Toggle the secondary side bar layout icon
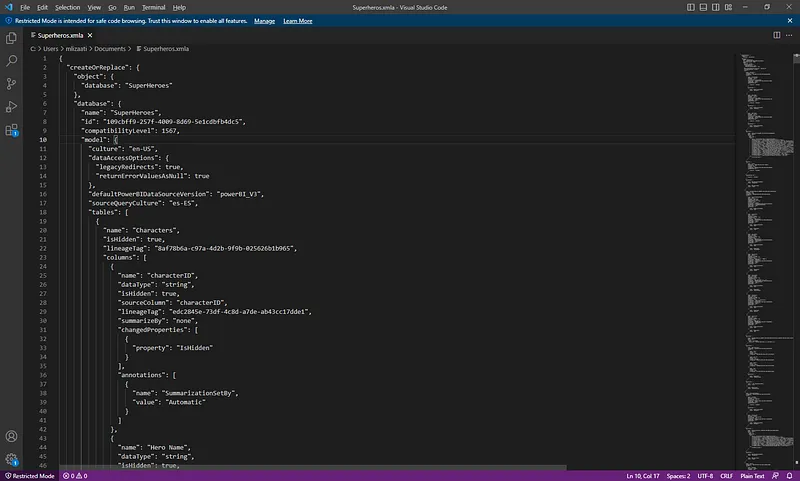The width and height of the screenshot is (800, 481). (x=716, y=7)
